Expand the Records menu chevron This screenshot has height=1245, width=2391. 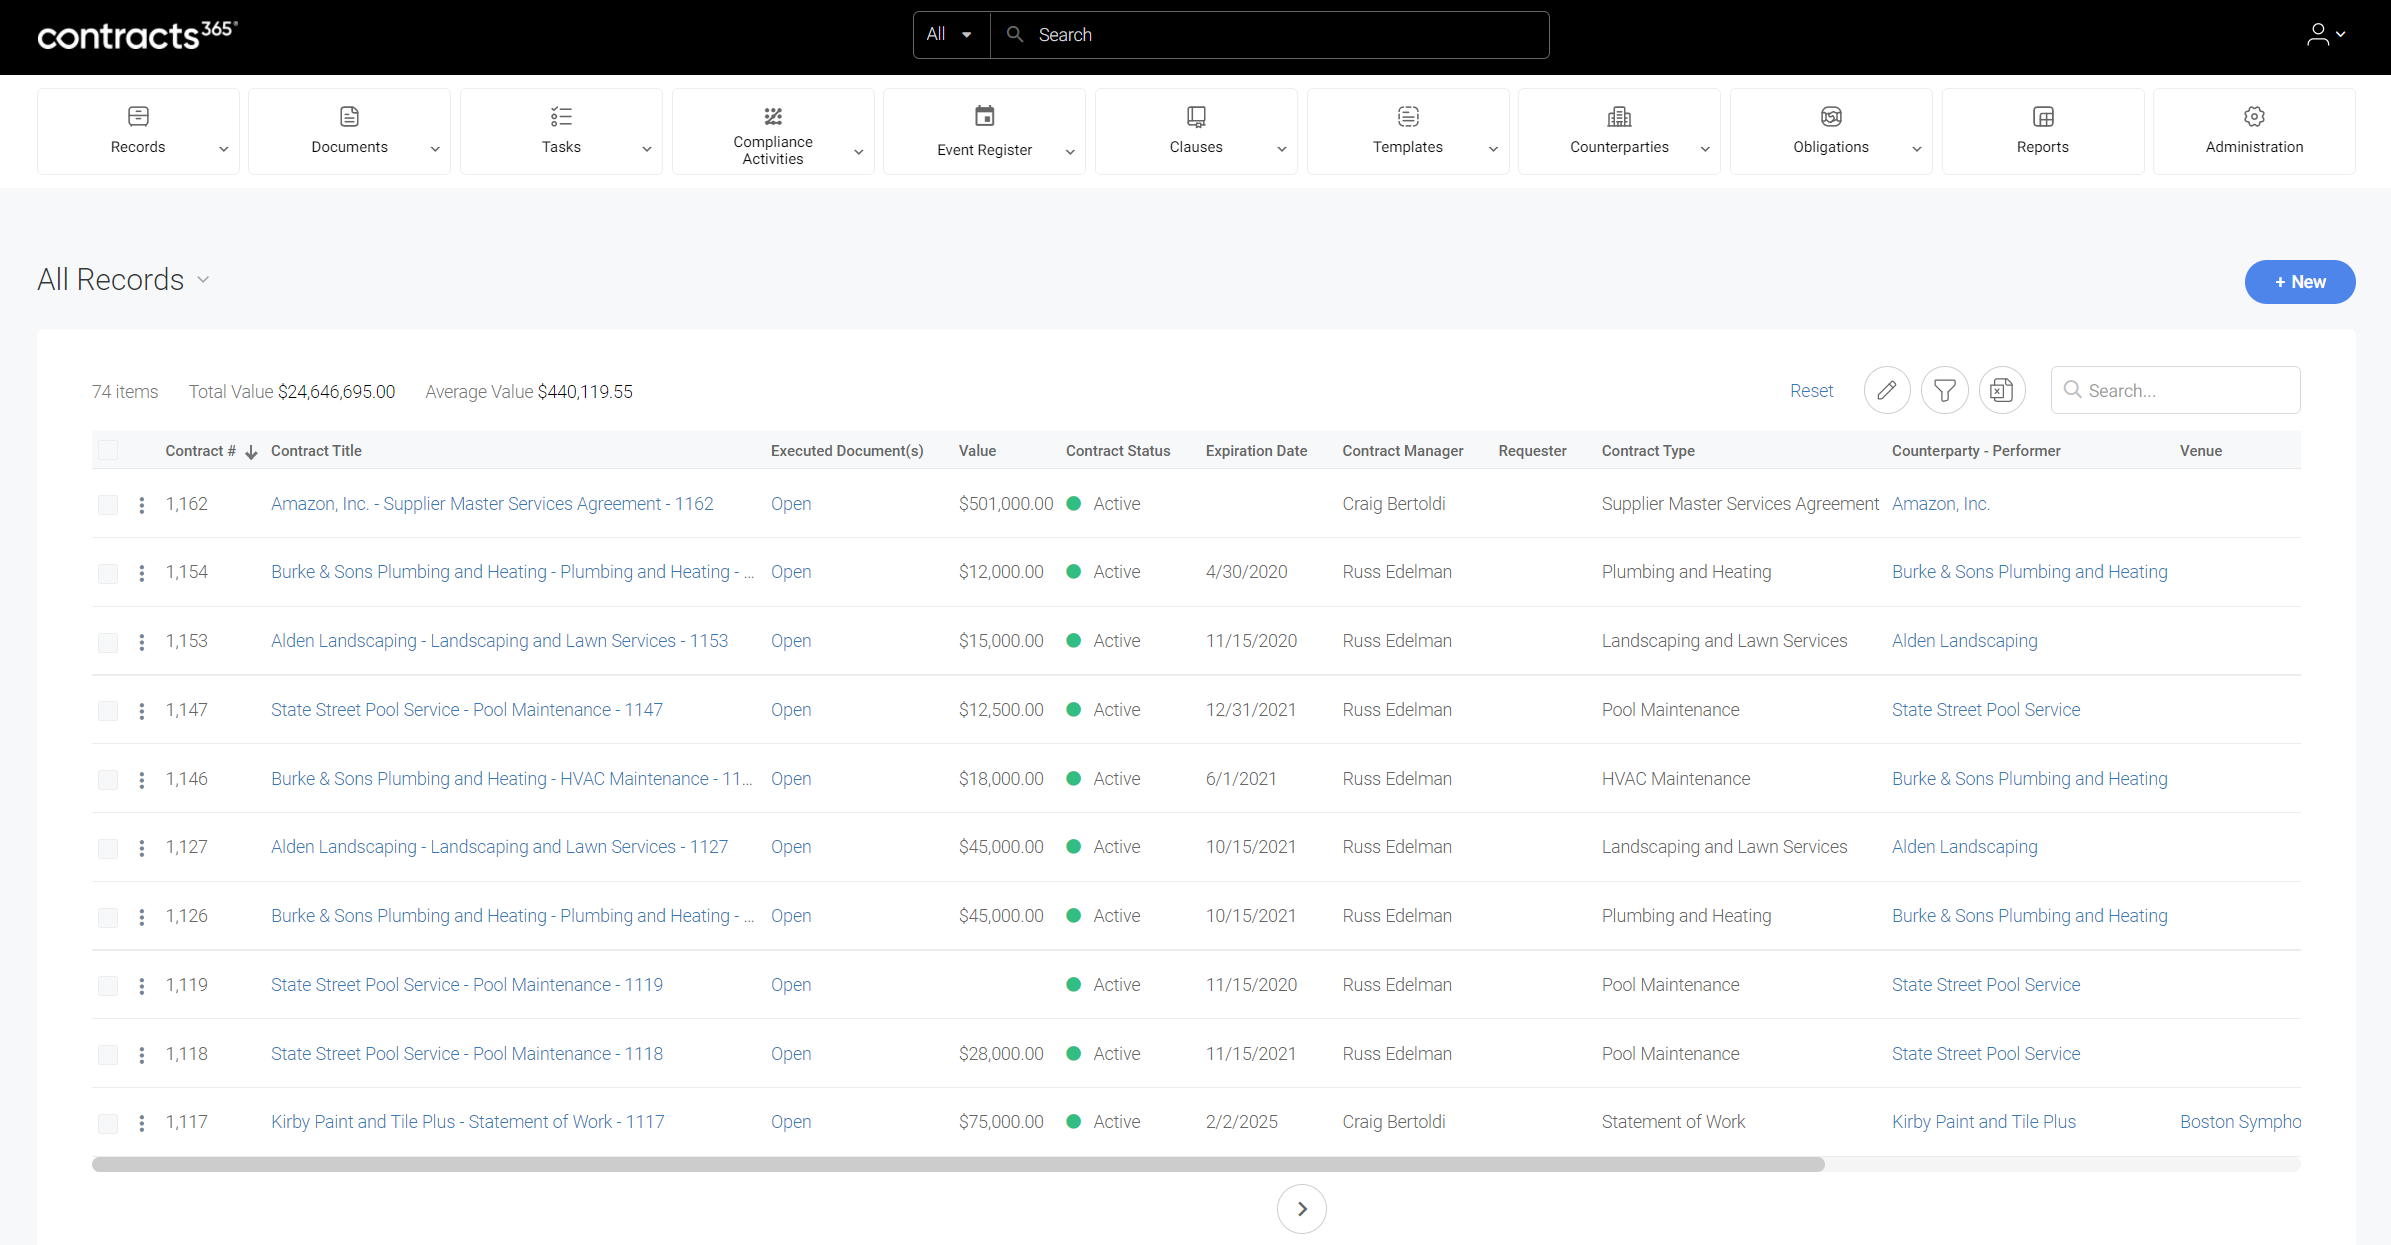click(x=224, y=149)
